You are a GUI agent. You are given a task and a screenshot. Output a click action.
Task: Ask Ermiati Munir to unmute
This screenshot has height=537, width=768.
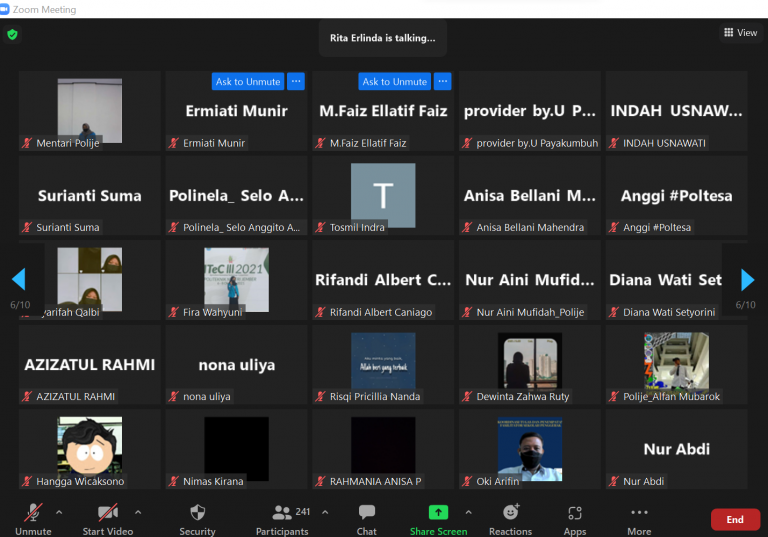pos(248,81)
